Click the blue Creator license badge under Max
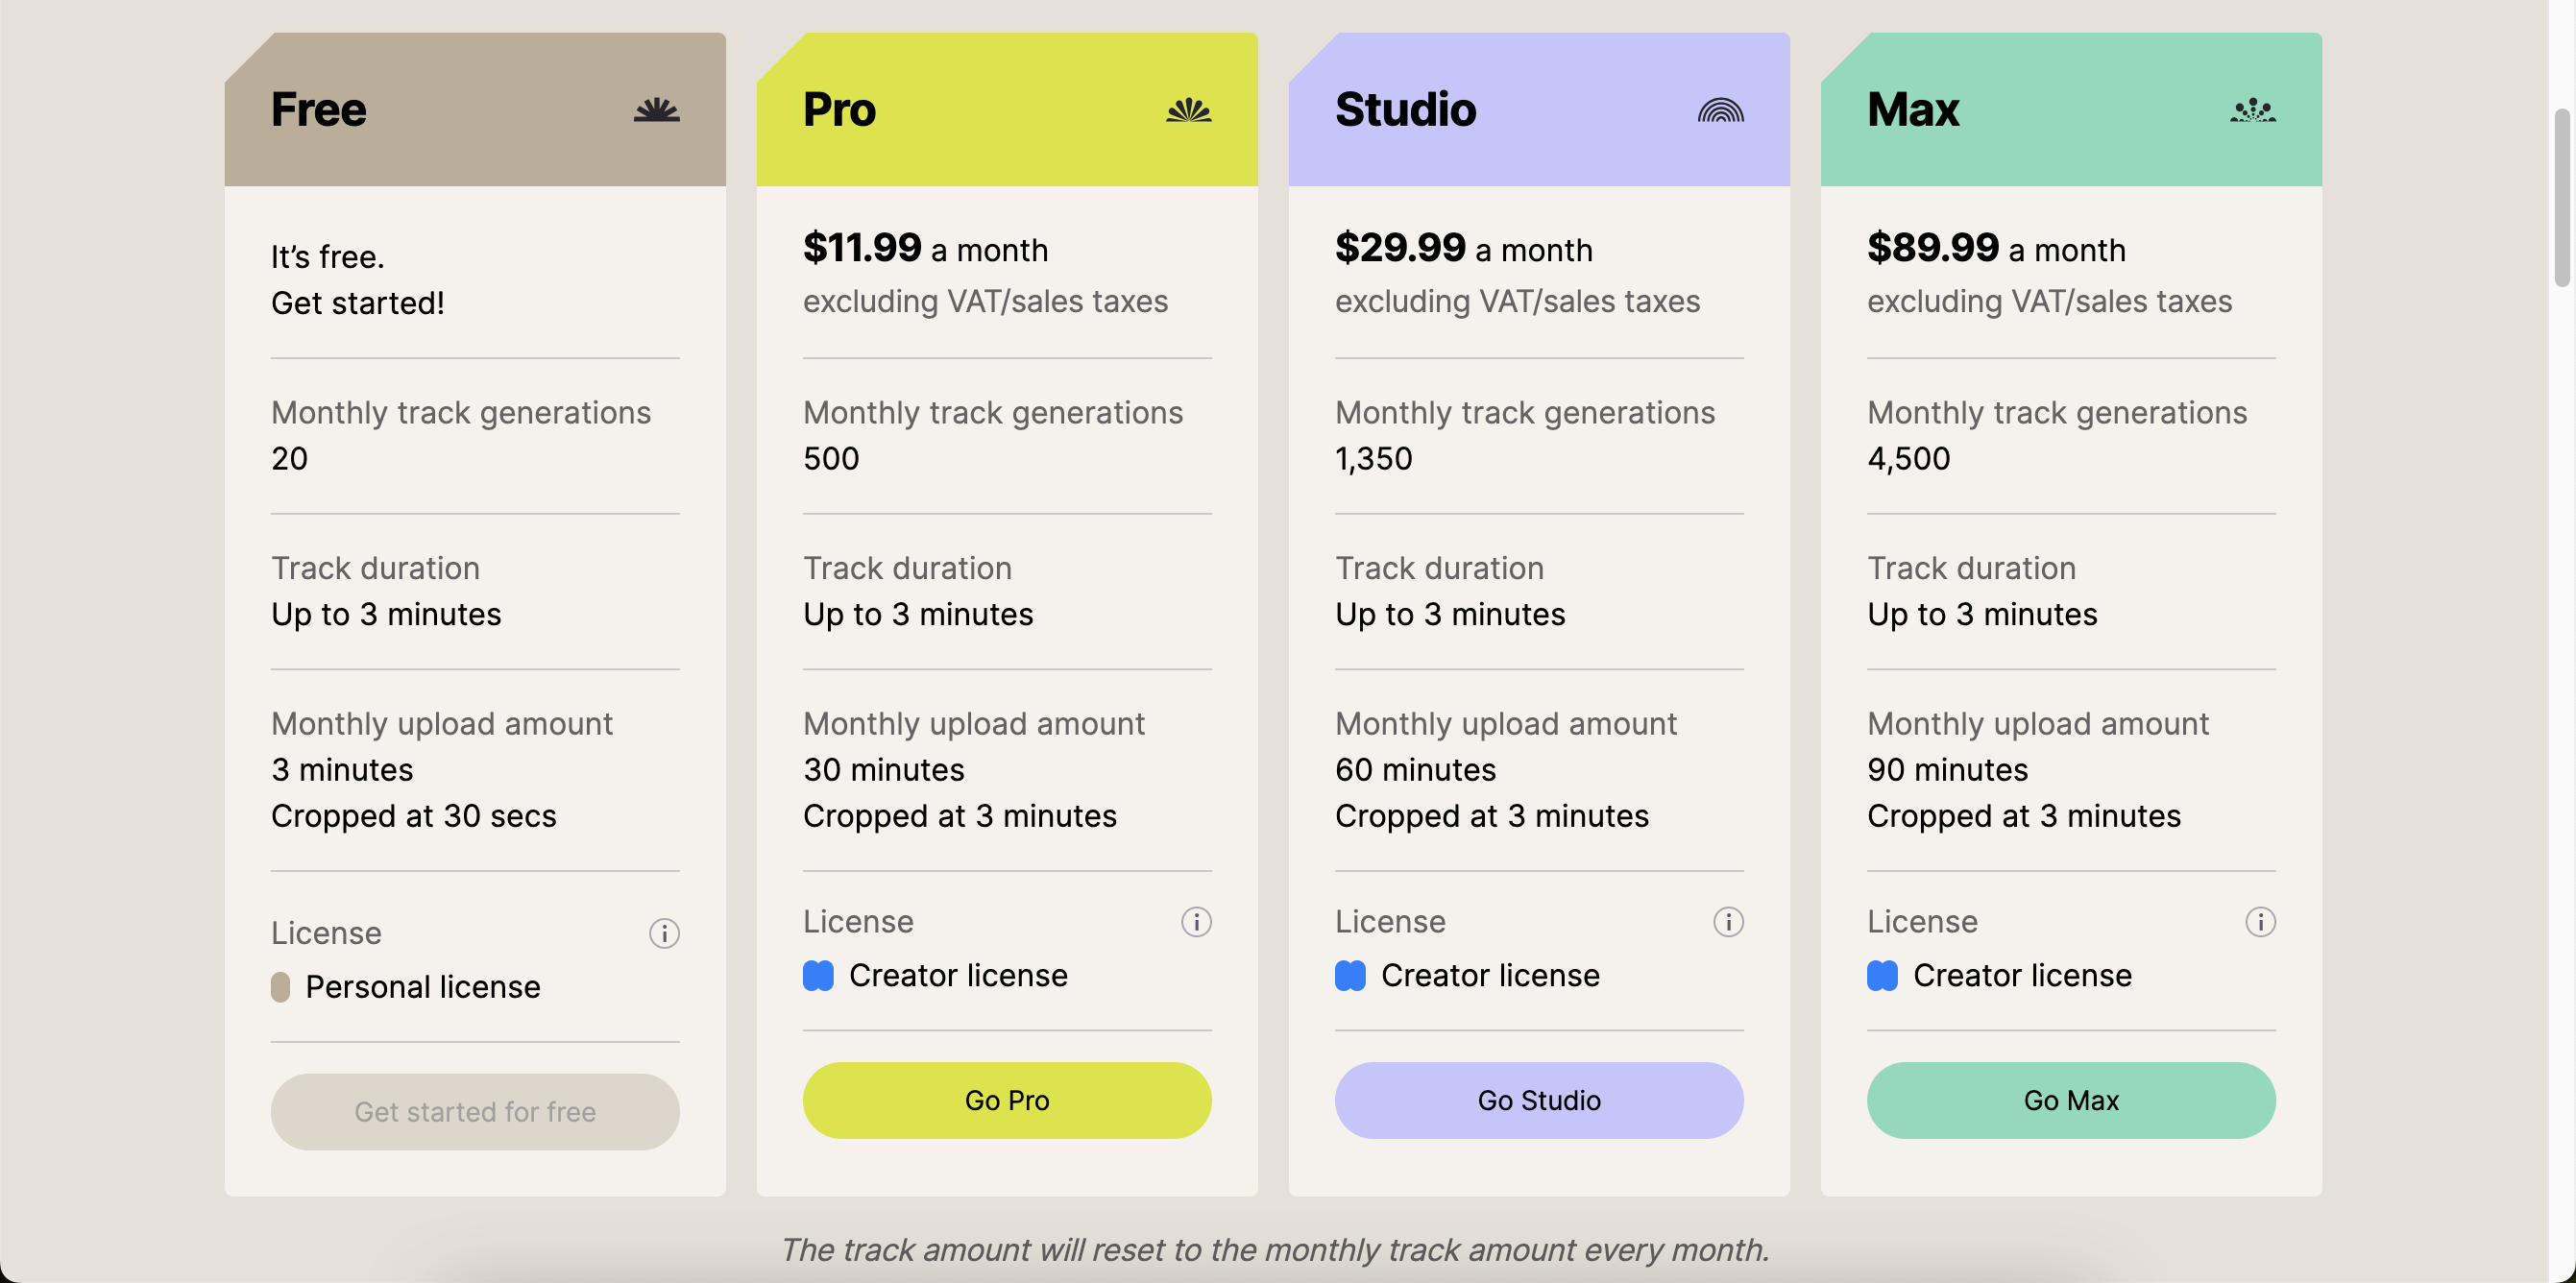This screenshot has width=2576, height=1283. click(1882, 975)
